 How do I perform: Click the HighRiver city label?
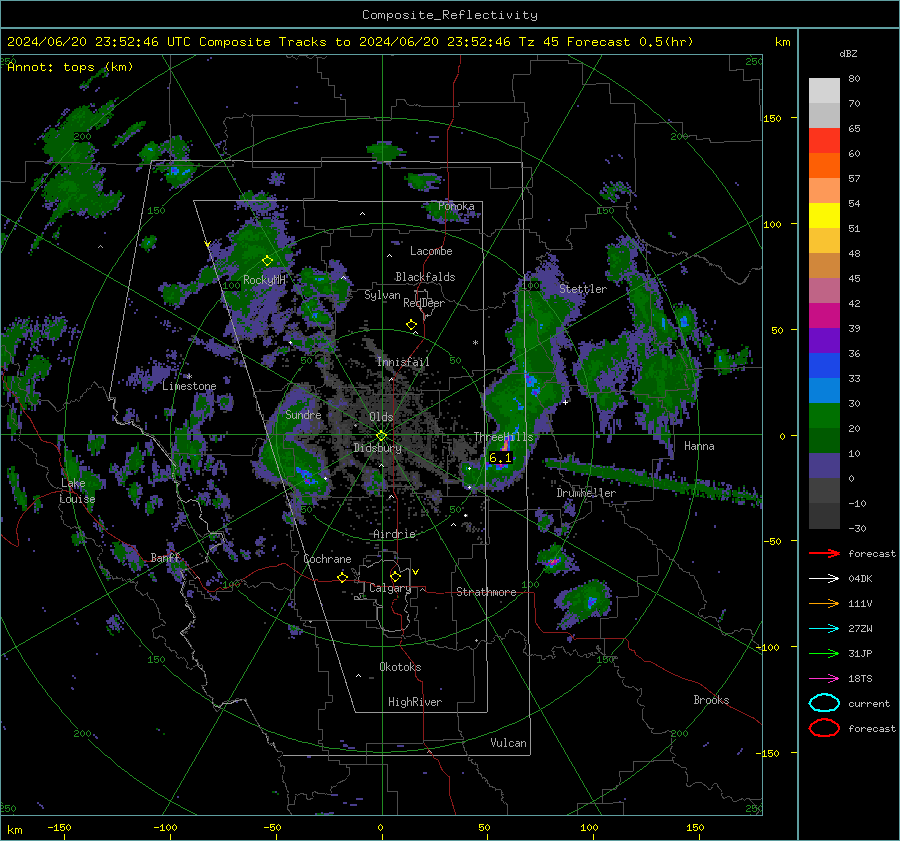415,702
